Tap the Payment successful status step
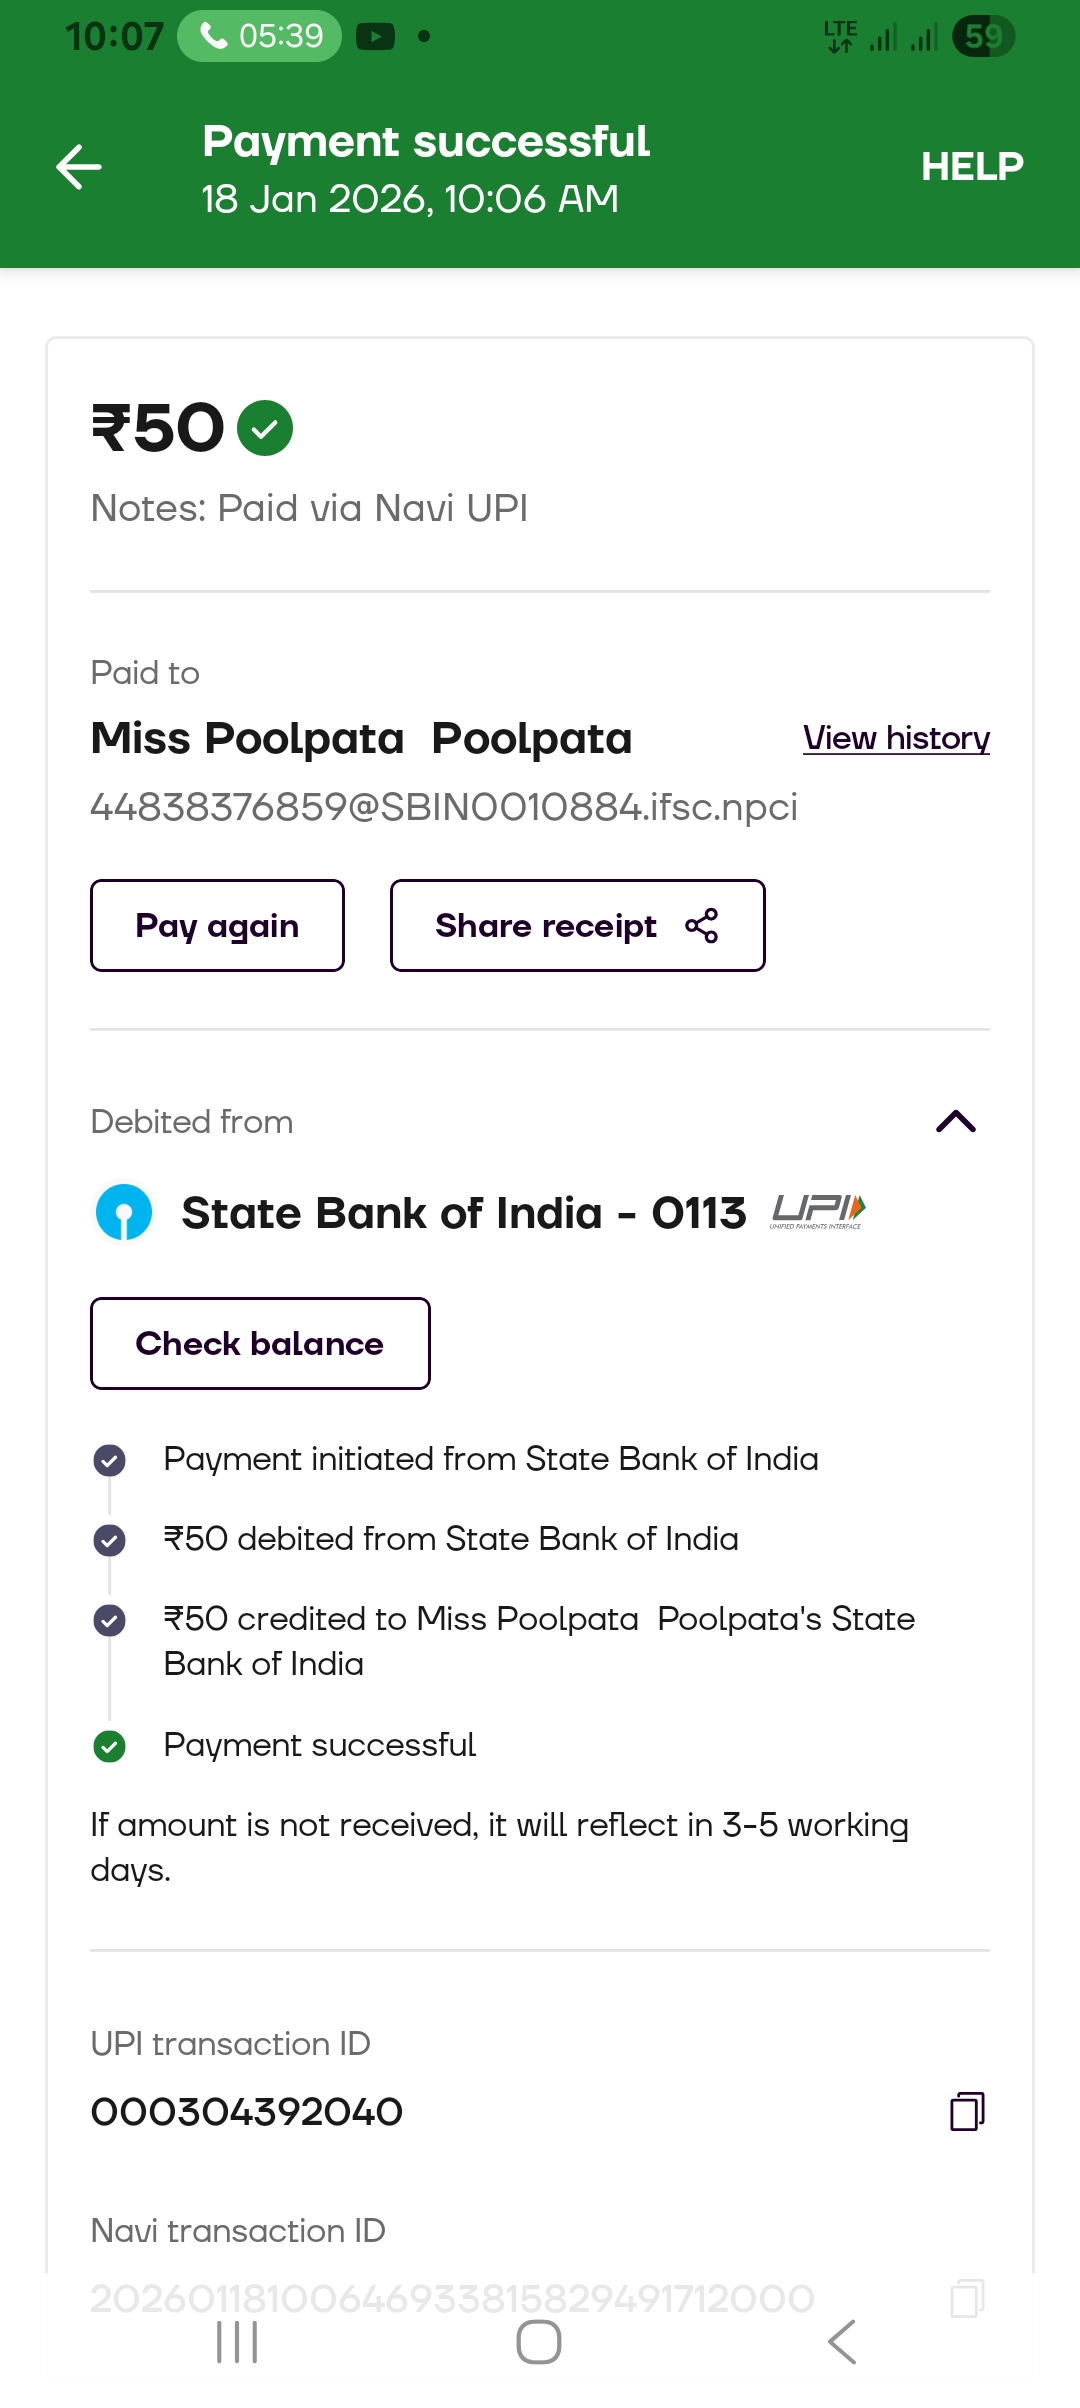This screenshot has width=1080, height=2408. [319, 1745]
